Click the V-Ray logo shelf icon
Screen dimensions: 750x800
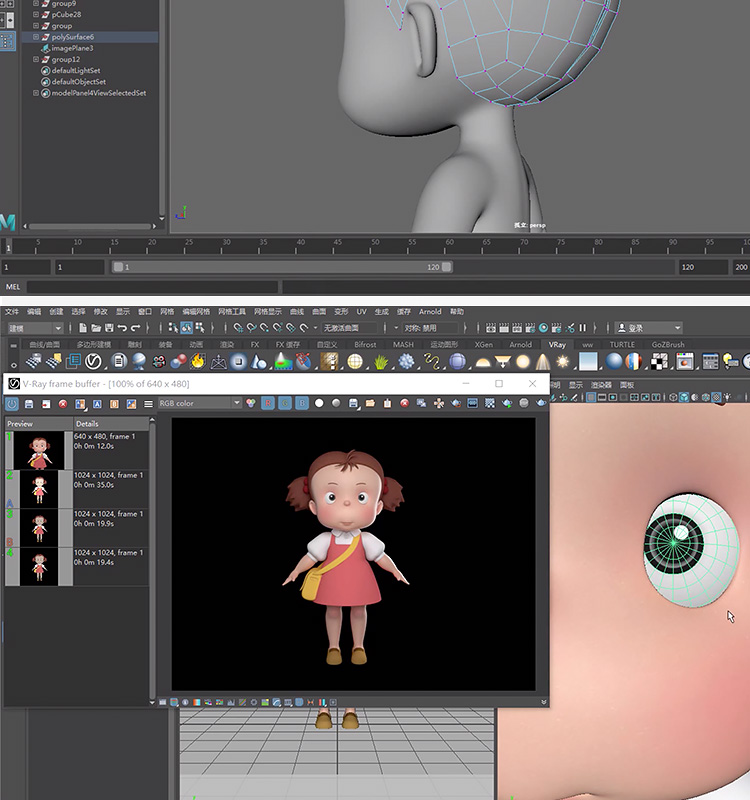pos(93,362)
